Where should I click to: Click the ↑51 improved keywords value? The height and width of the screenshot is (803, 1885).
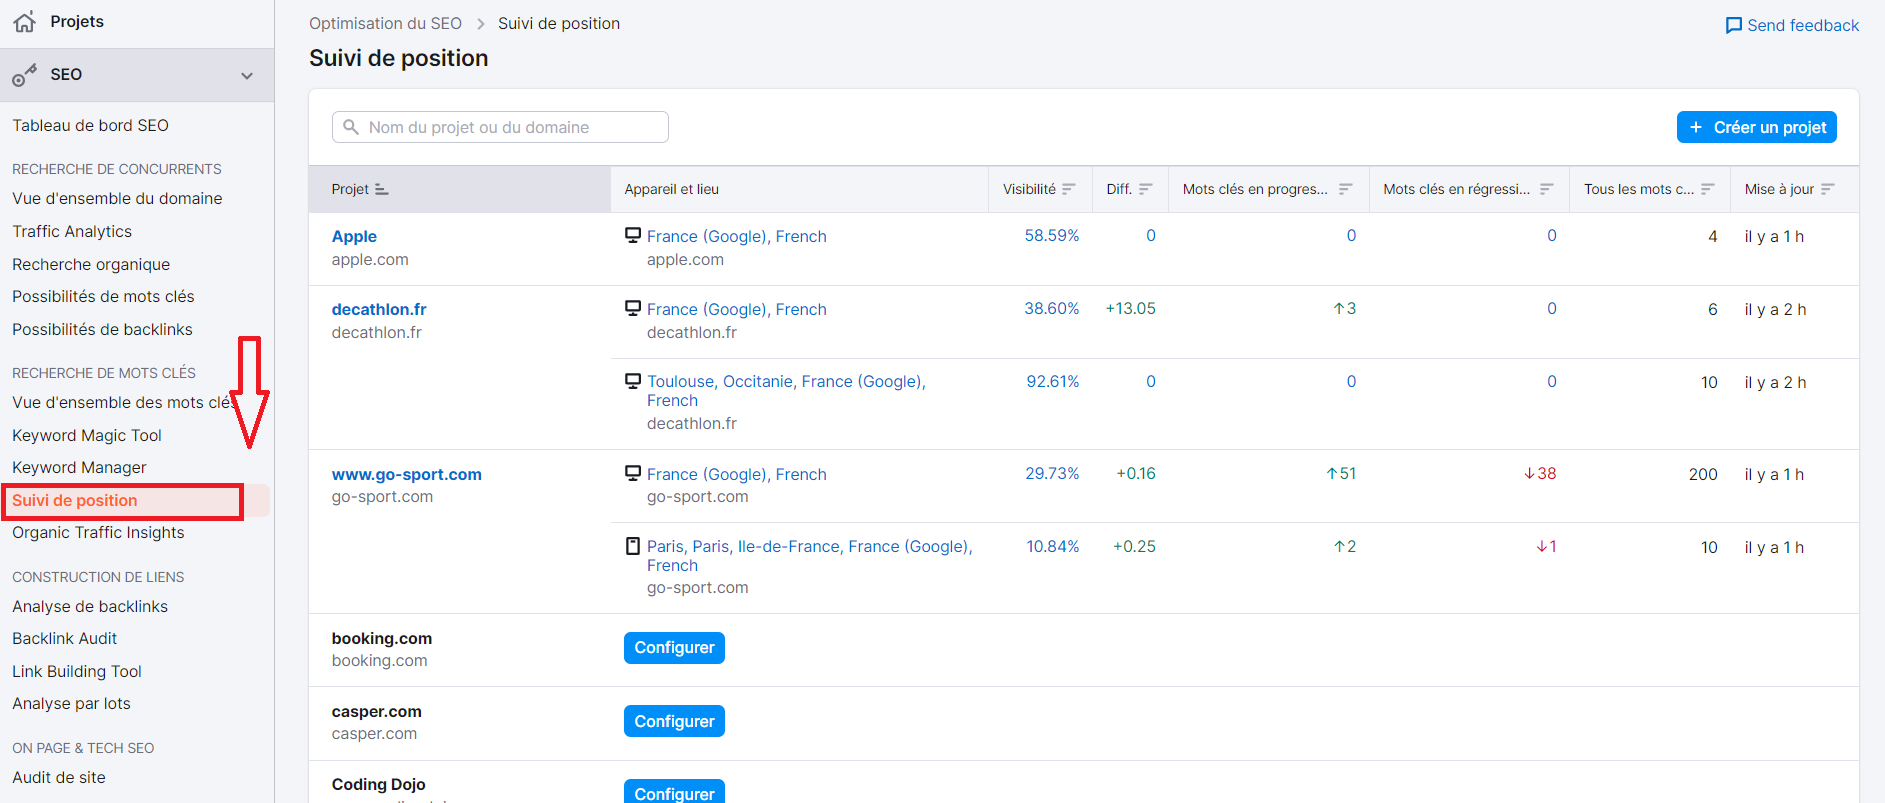point(1341,473)
